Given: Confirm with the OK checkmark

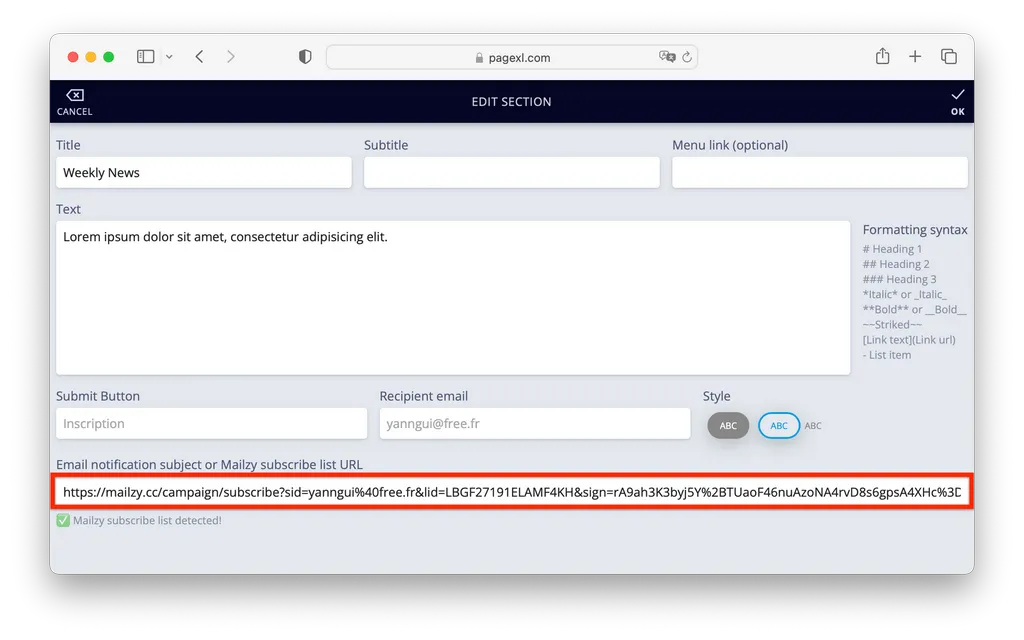Looking at the screenshot, I should tap(957, 95).
